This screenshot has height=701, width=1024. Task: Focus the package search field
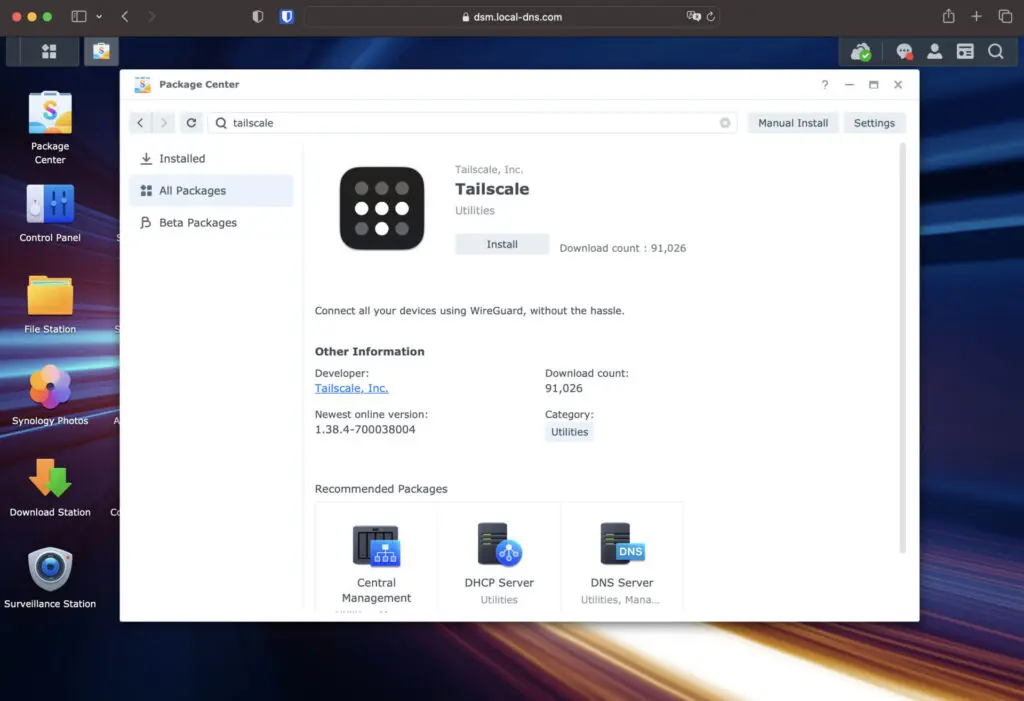pos(472,123)
